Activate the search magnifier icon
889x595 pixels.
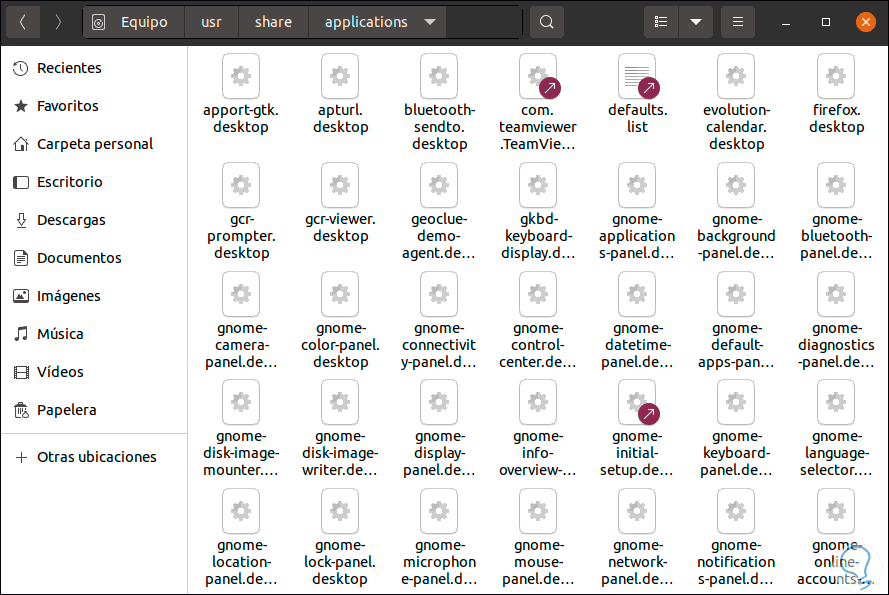click(546, 20)
